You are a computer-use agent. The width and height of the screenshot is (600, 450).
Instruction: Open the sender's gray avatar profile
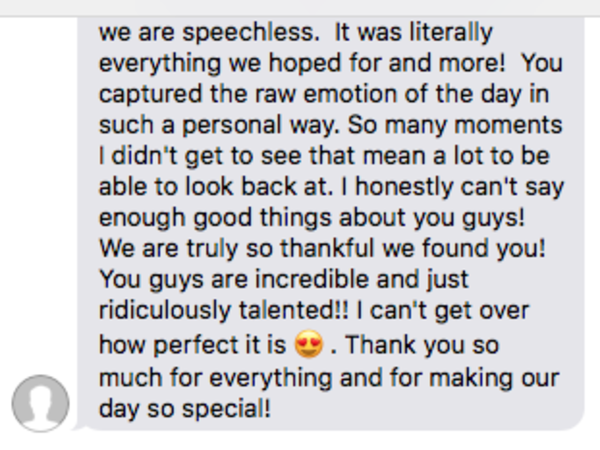(41, 403)
